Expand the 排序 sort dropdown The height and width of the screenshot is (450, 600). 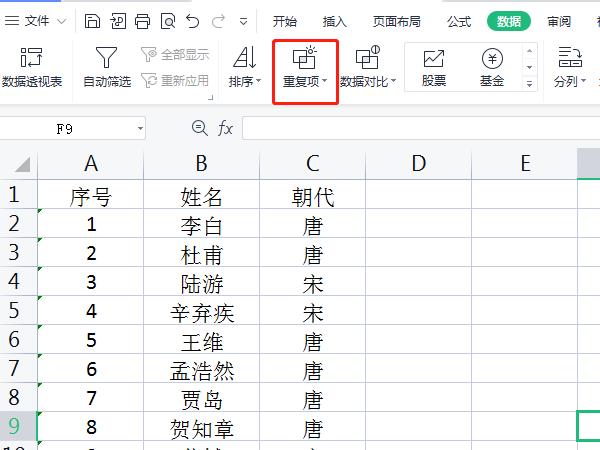(244, 80)
